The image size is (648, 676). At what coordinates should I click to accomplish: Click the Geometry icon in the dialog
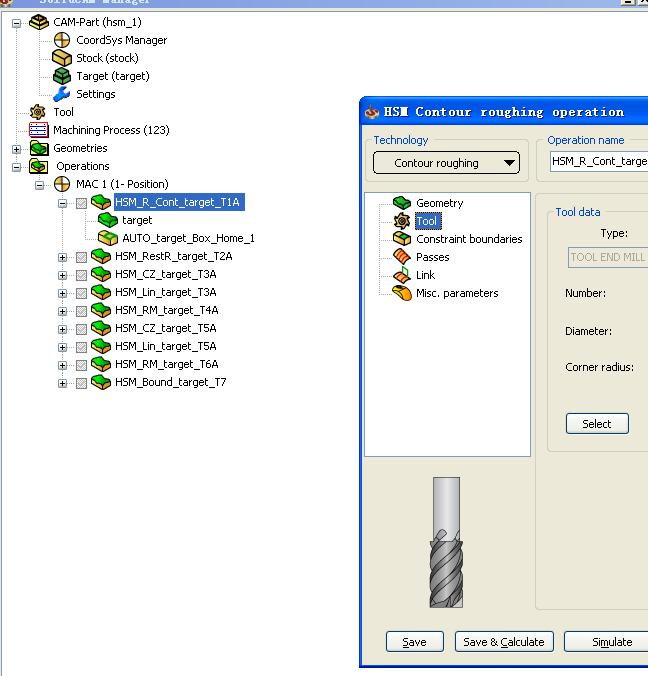click(402, 203)
